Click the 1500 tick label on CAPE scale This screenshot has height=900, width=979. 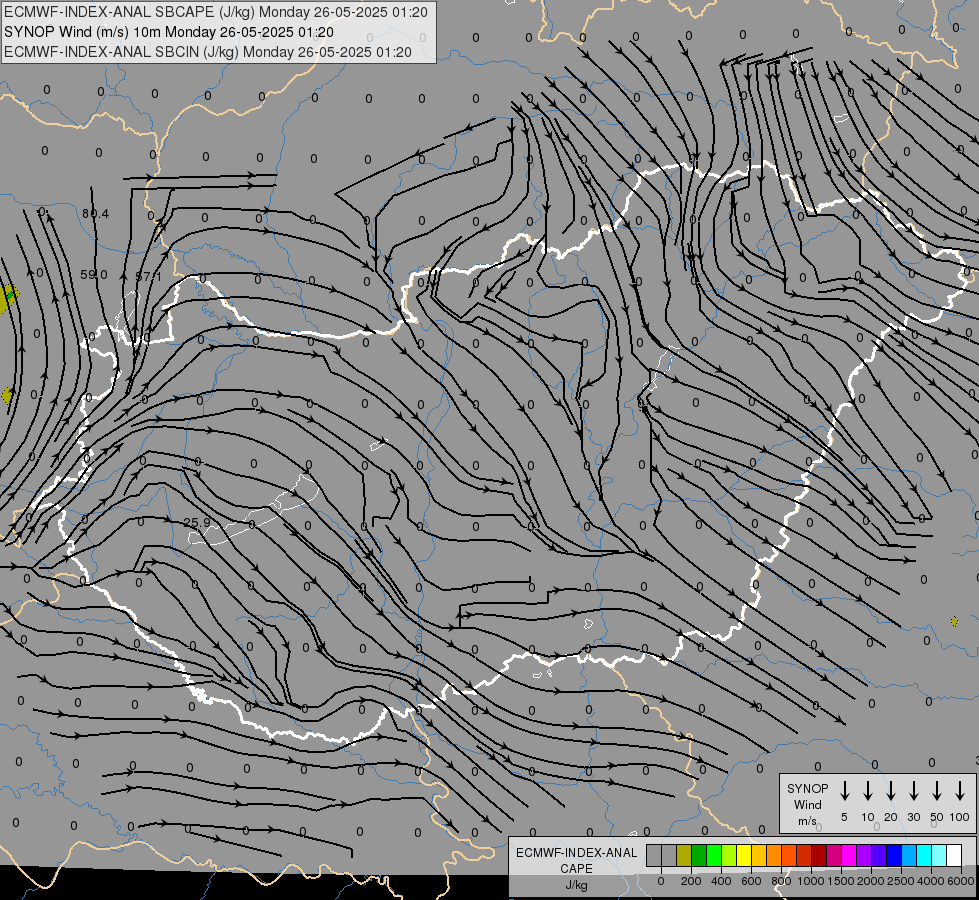pos(841,881)
